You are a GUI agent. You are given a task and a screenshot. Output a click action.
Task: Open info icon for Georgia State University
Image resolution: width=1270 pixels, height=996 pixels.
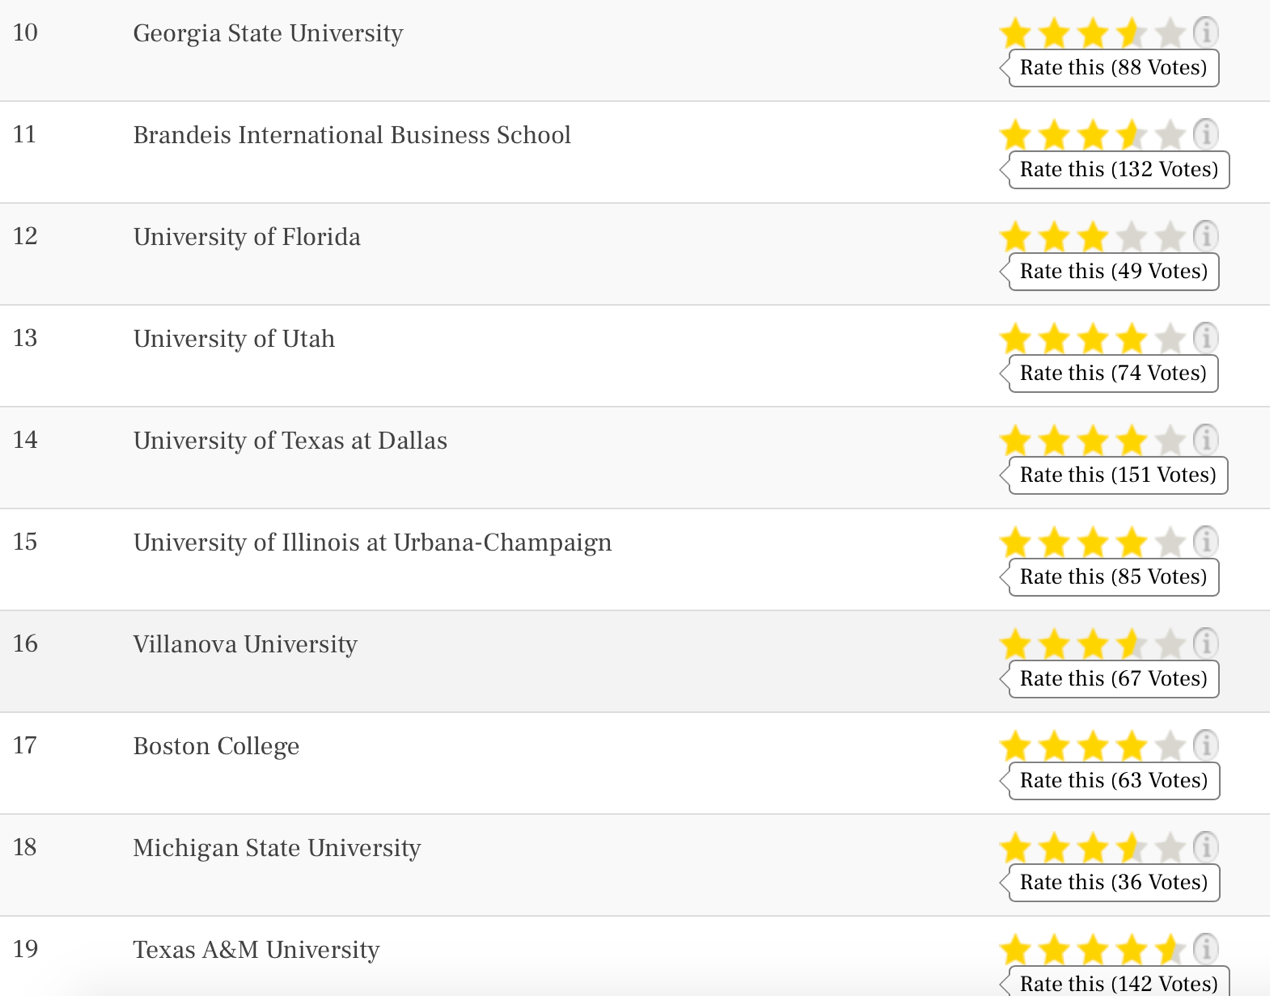click(1206, 32)
